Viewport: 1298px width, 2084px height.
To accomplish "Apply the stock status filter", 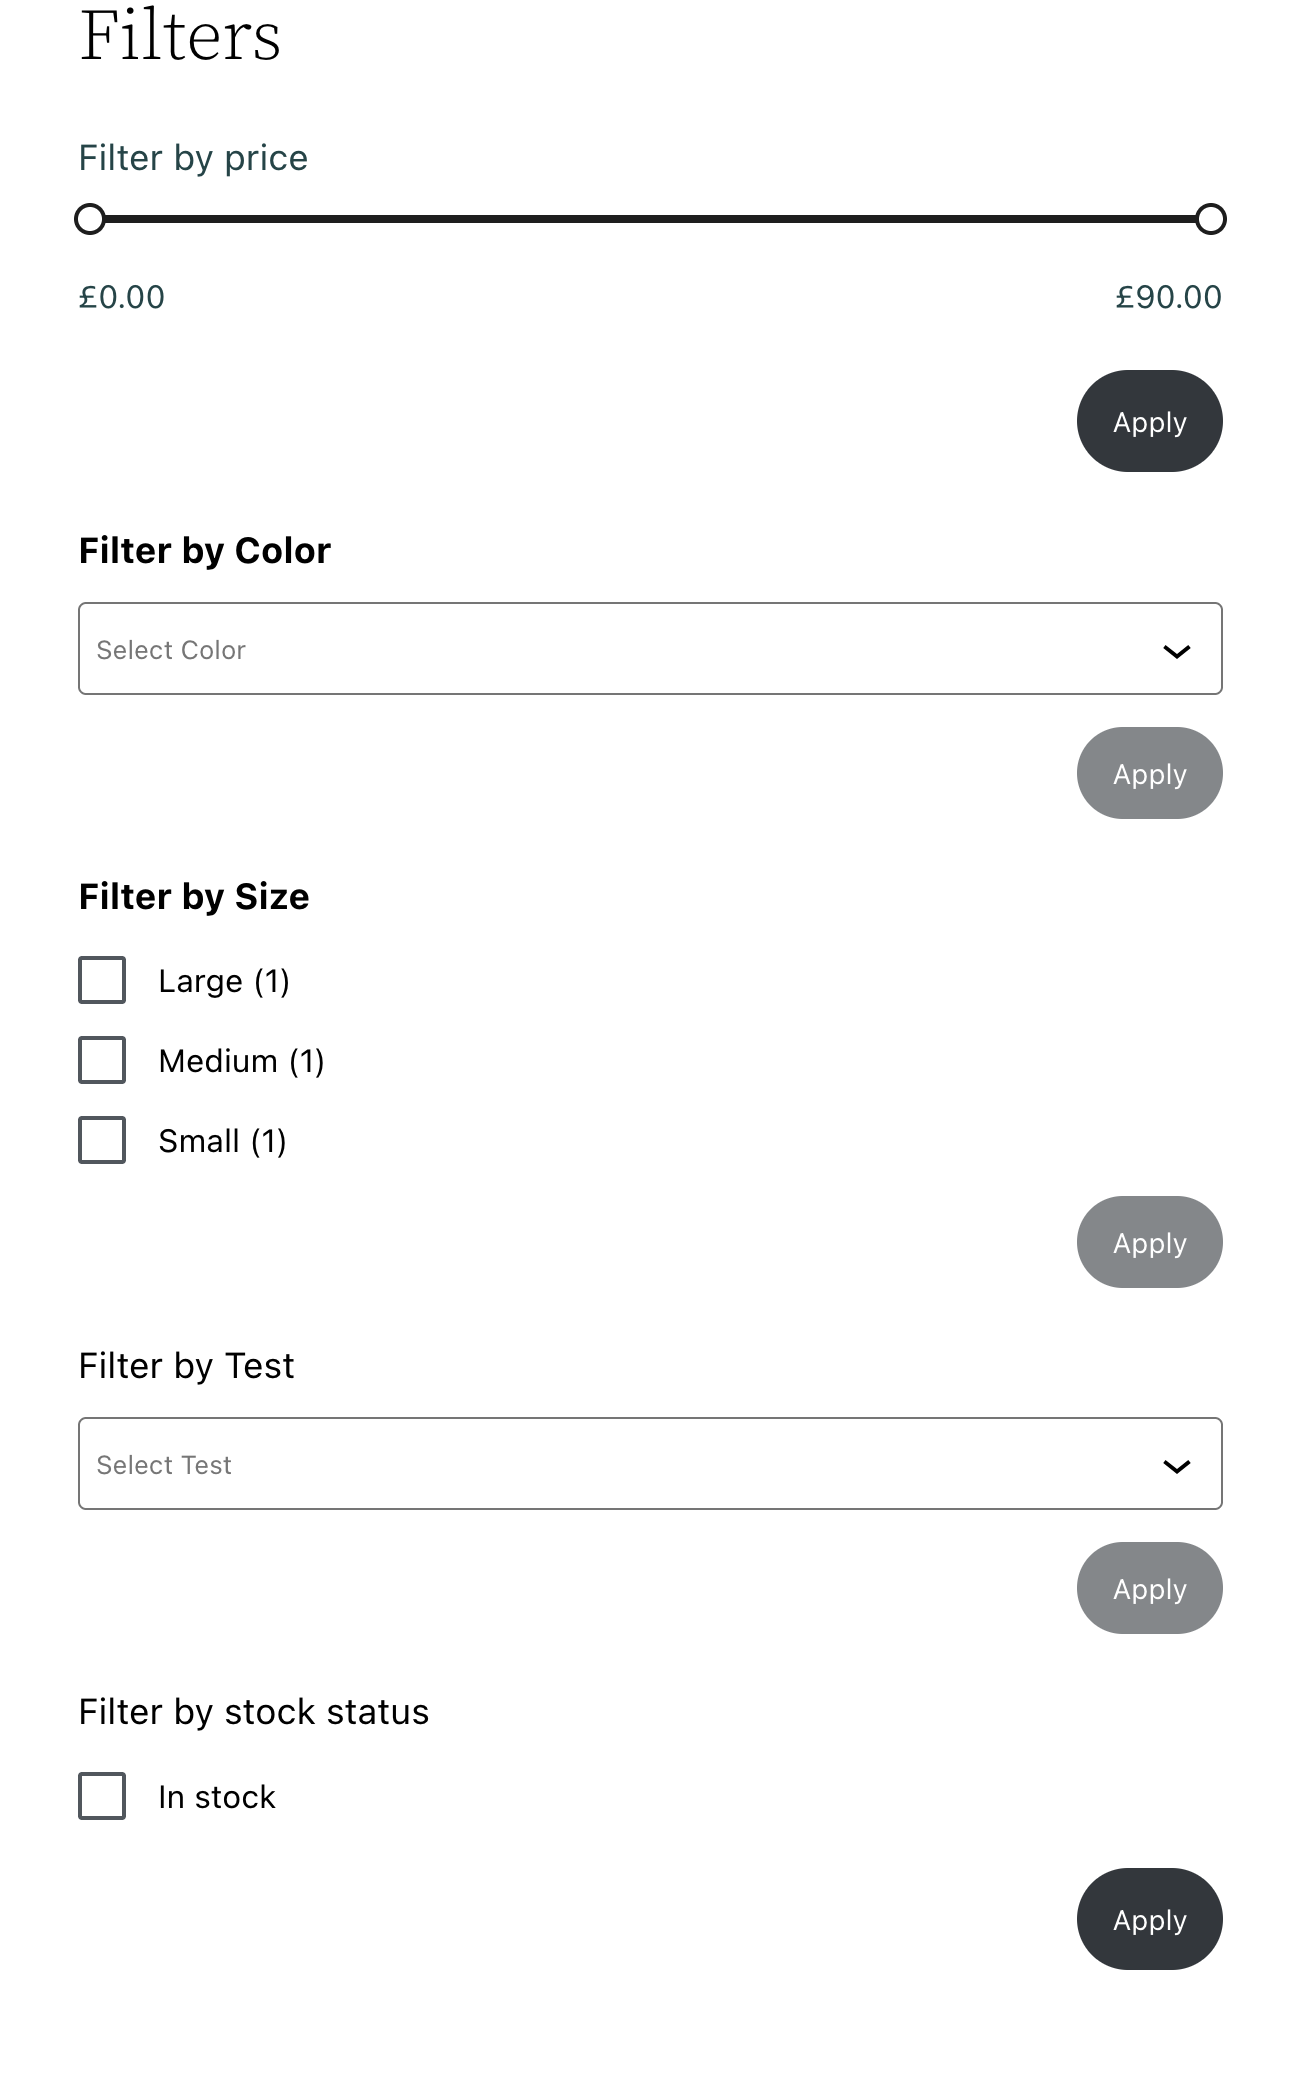I will tap(1148, 1920).
